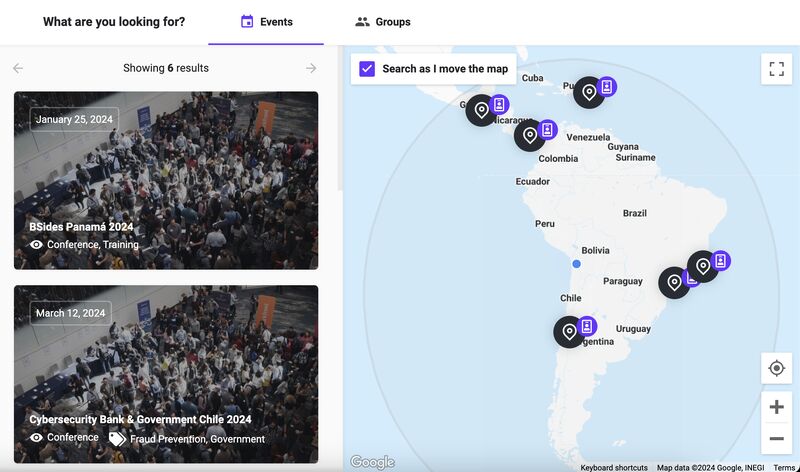Uncheck Search as I move the map
The height and width of the screenshot is (472, 800).
[367, 69]
